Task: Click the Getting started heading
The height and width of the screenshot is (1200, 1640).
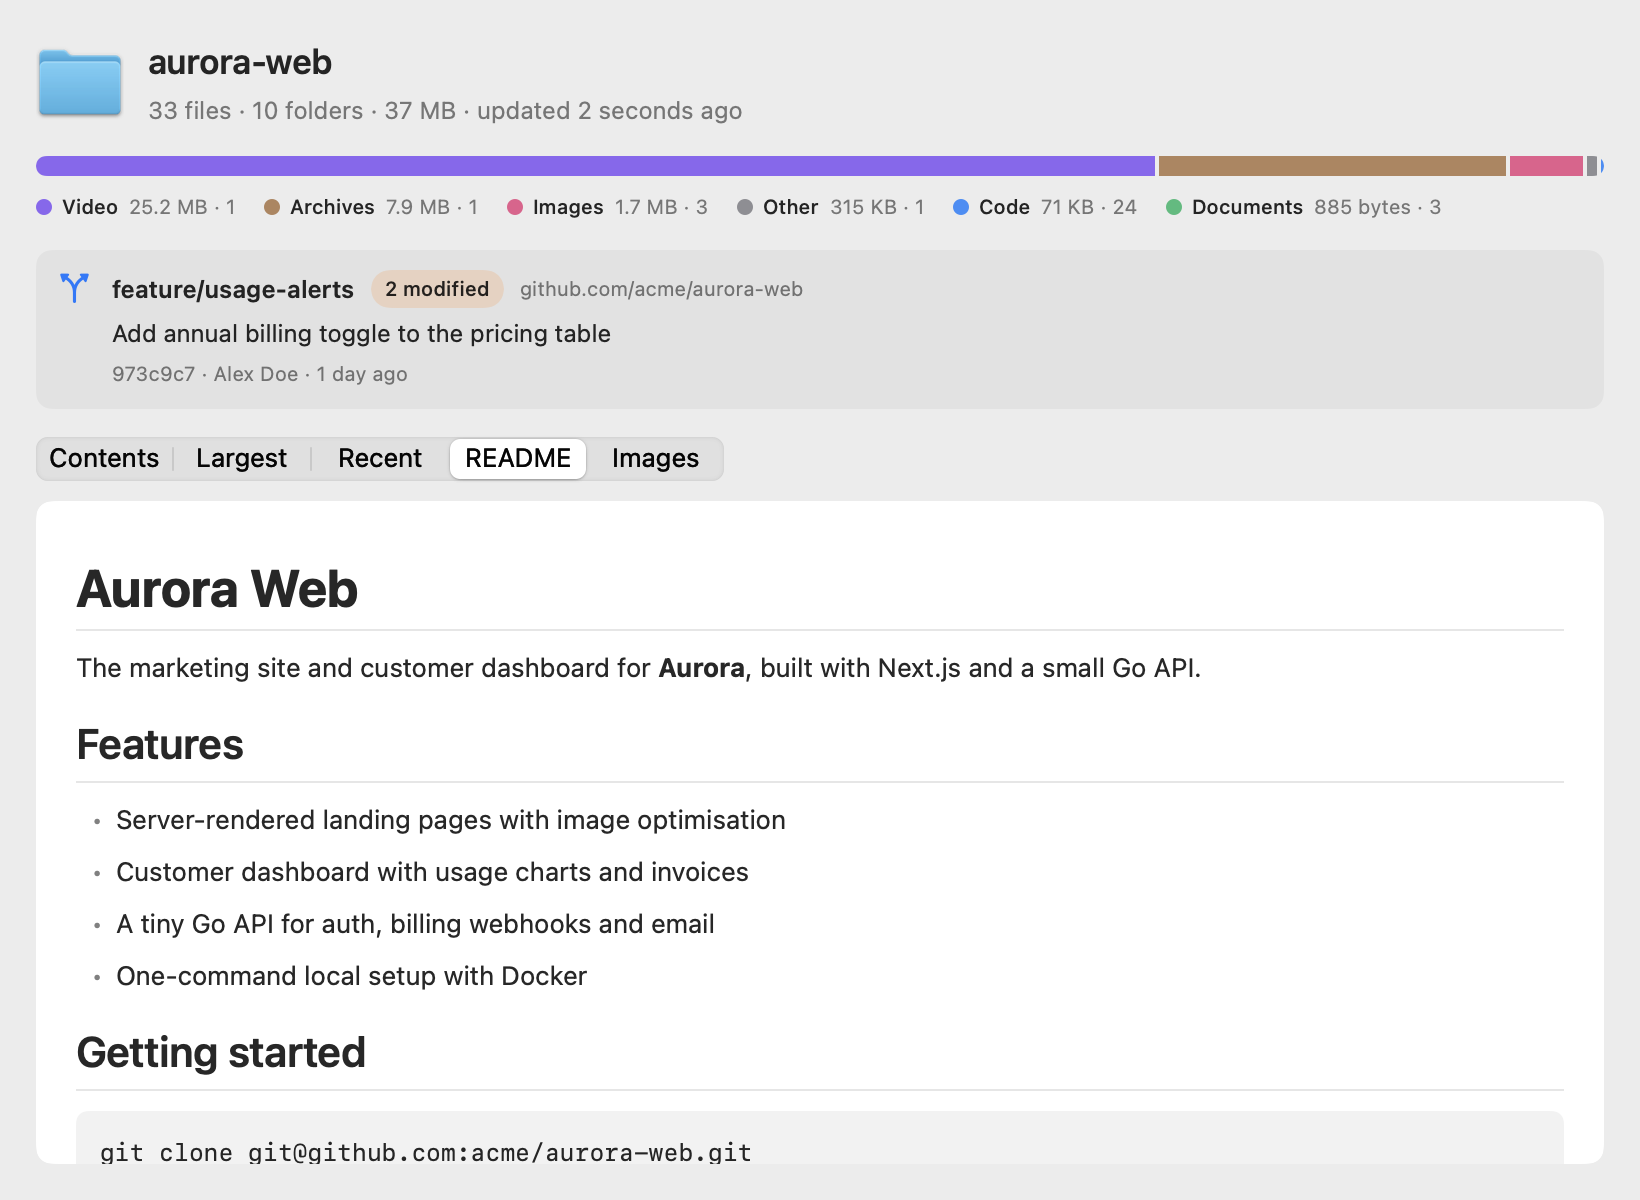Action: pyautogui.click(x=221, y=1053)
